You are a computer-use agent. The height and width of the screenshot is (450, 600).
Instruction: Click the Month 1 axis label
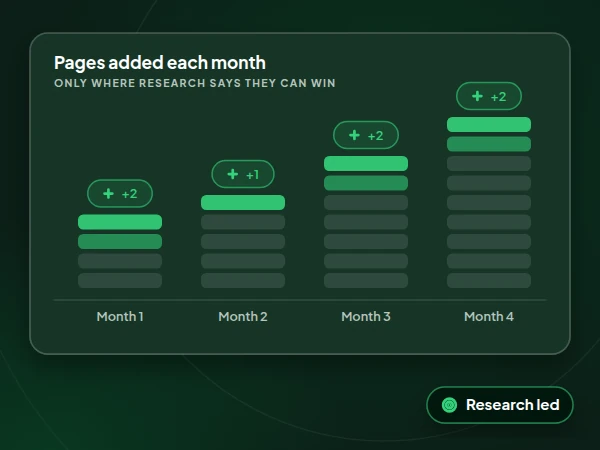coord(120,316)
